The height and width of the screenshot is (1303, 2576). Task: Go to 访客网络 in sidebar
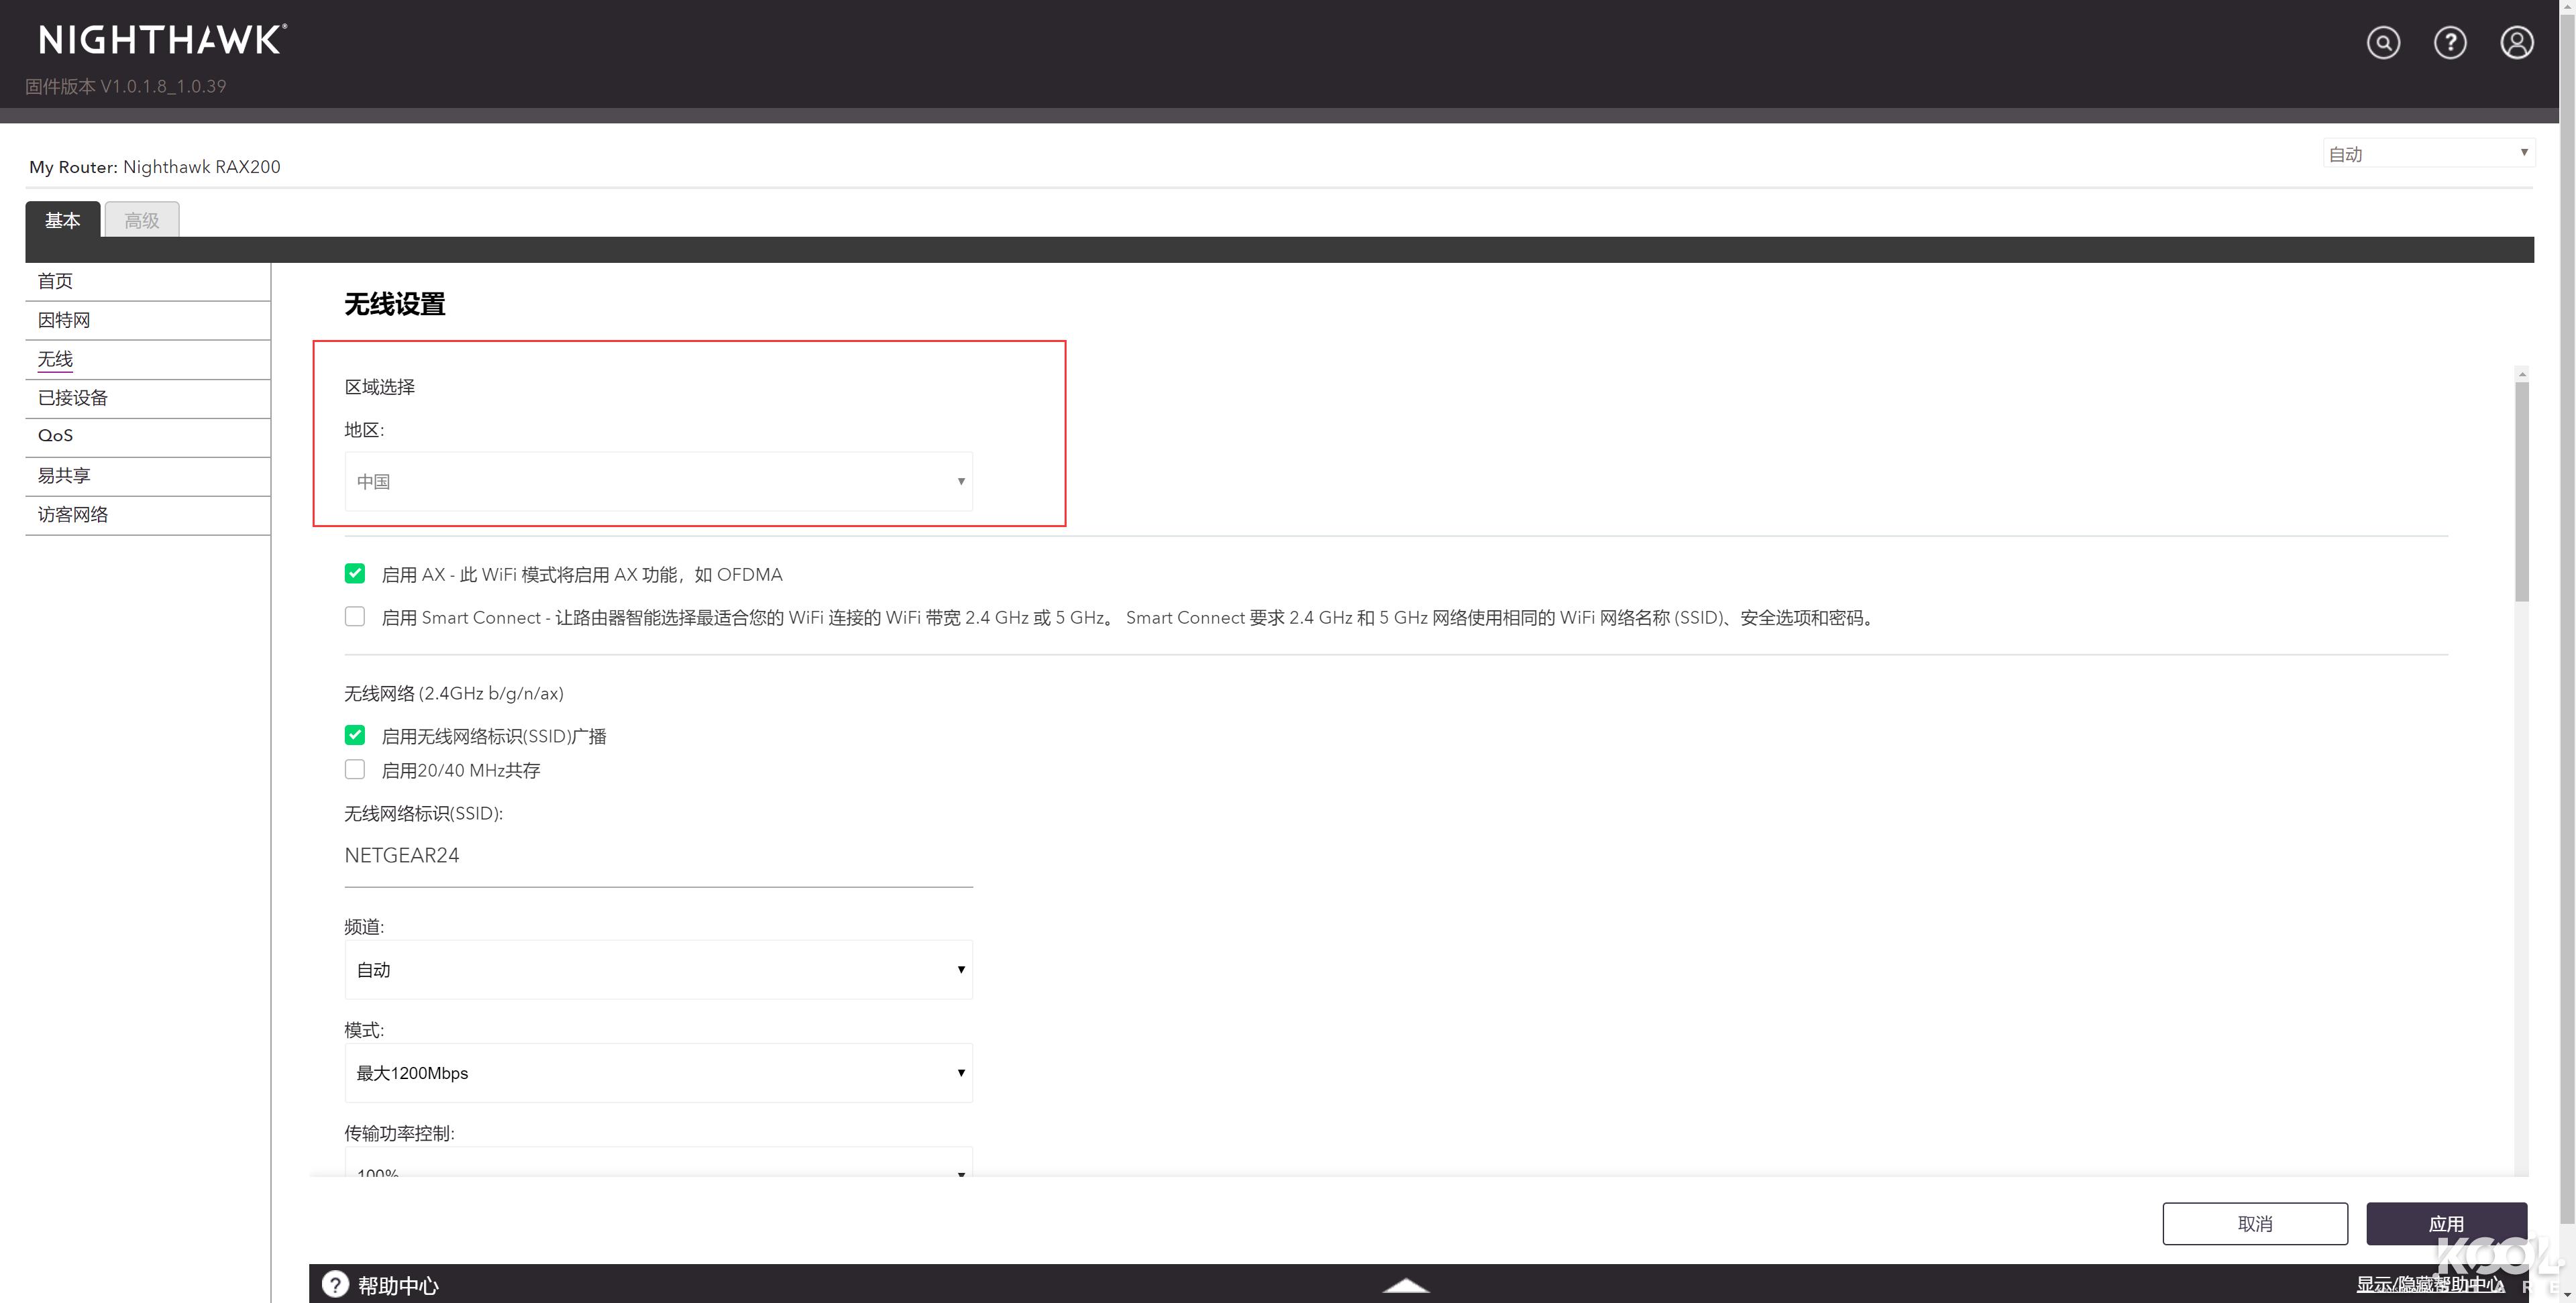point(72,514)
